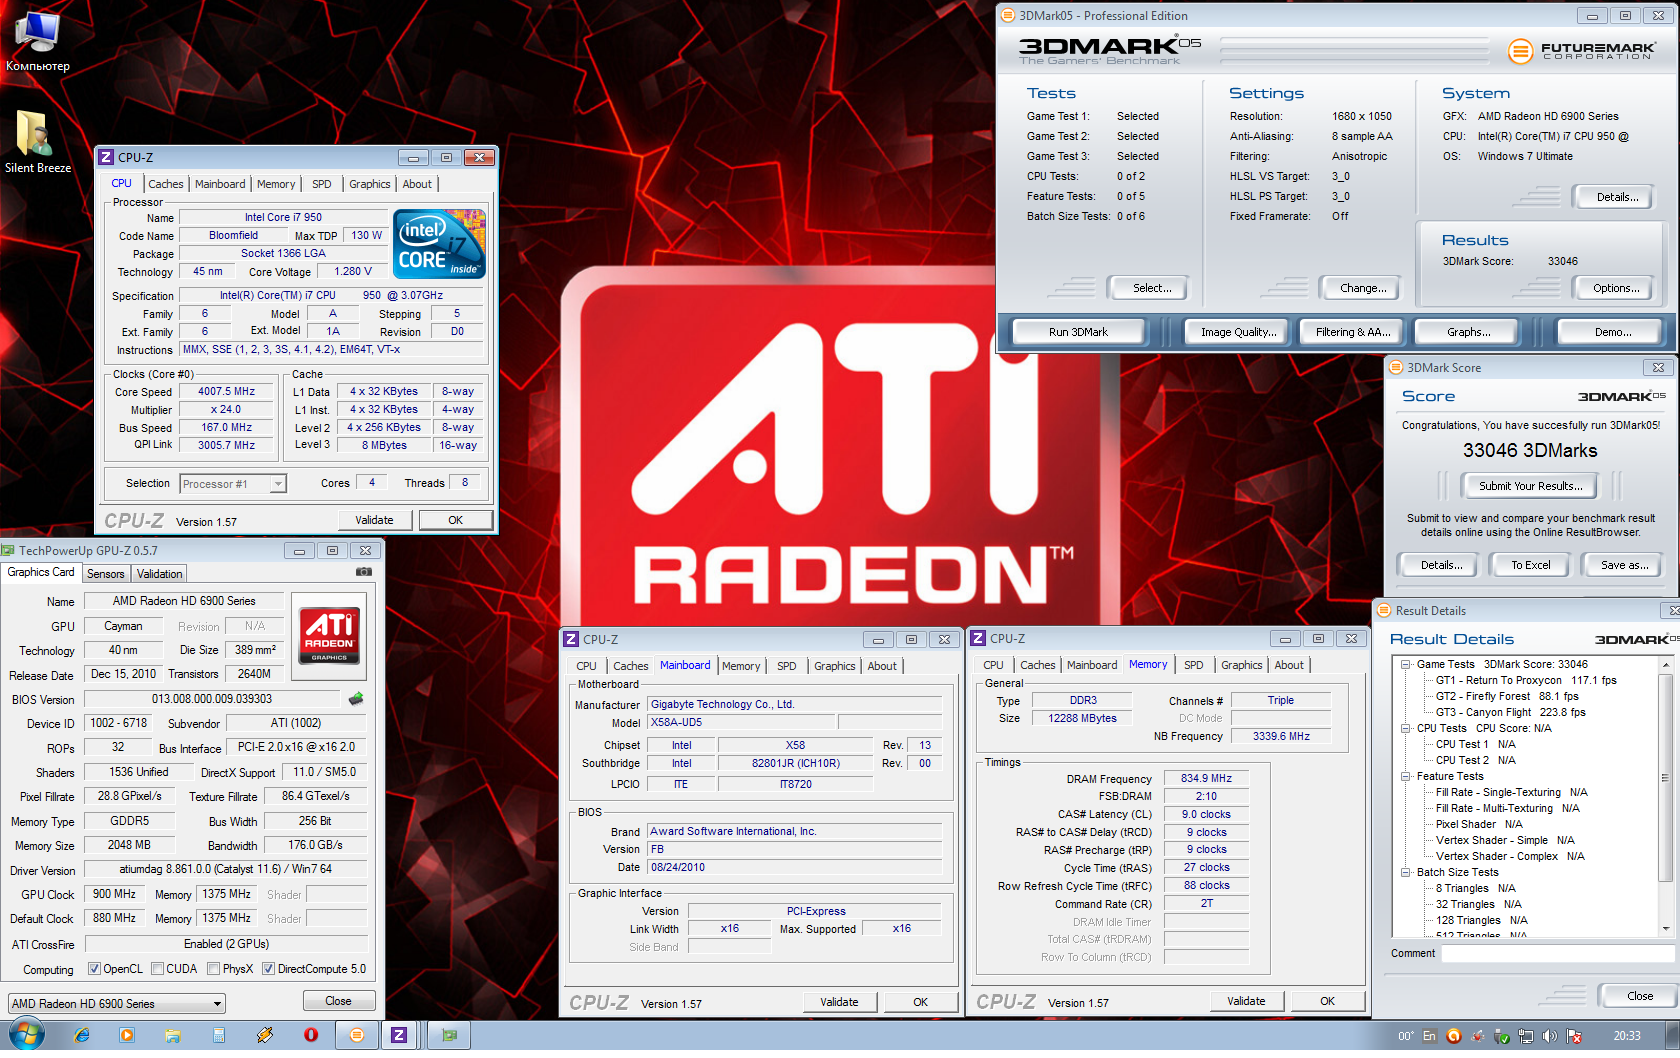Launch Opera browser from the taskbar

tap(311, 1035)
